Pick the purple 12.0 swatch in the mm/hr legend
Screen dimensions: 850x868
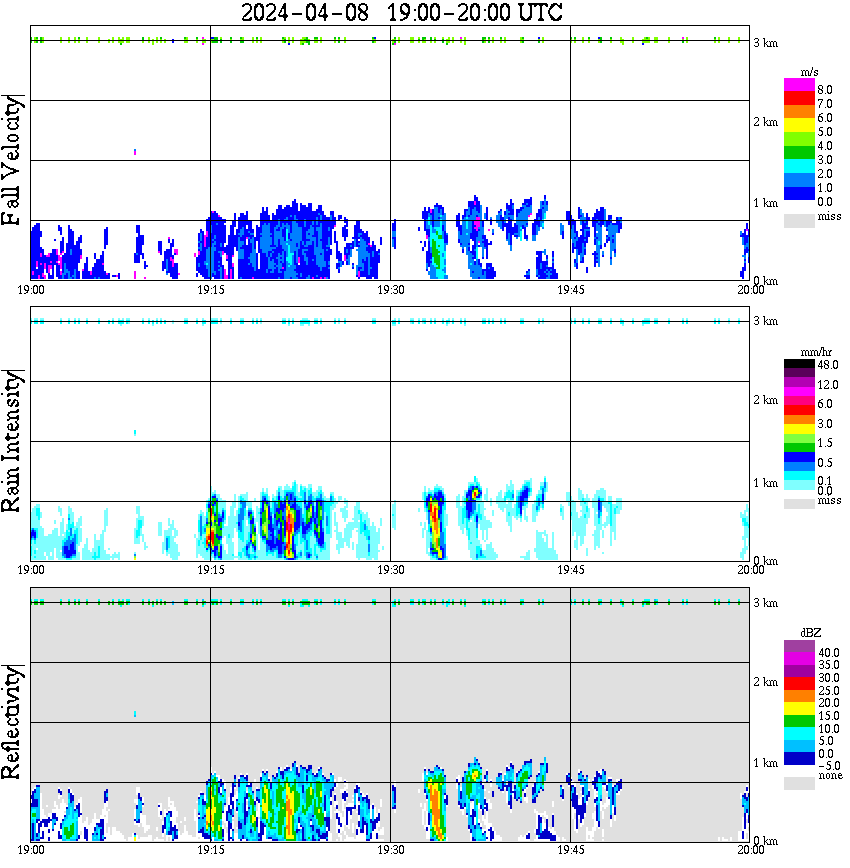pyautogui.click(x=799, y=382)
